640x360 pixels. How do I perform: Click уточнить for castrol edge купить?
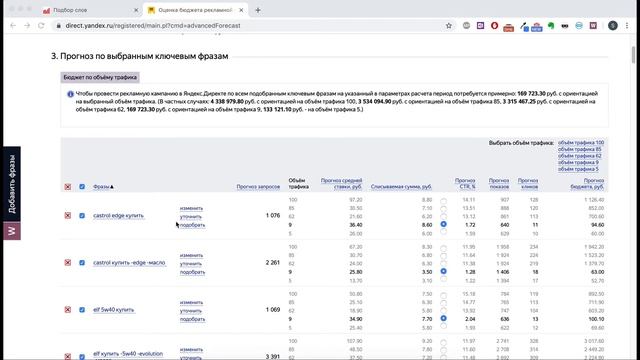(191, 217)
